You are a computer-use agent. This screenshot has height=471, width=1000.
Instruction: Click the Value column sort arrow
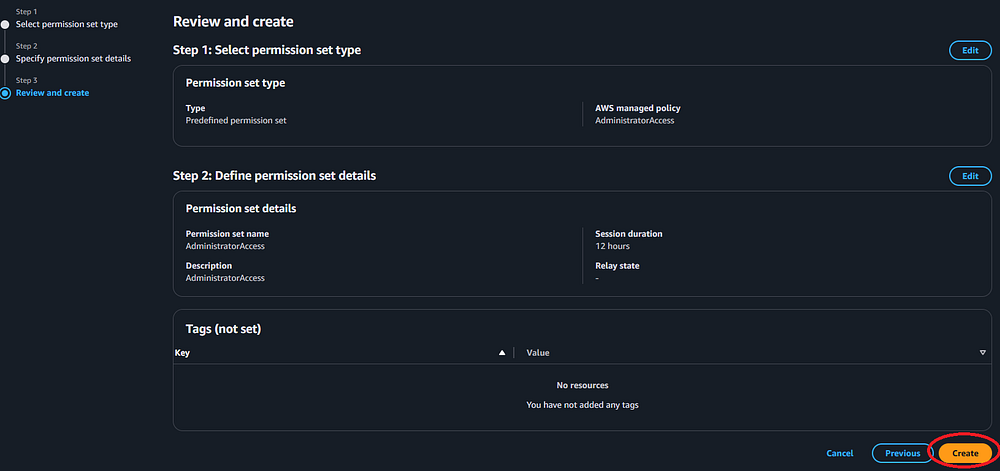982,353
